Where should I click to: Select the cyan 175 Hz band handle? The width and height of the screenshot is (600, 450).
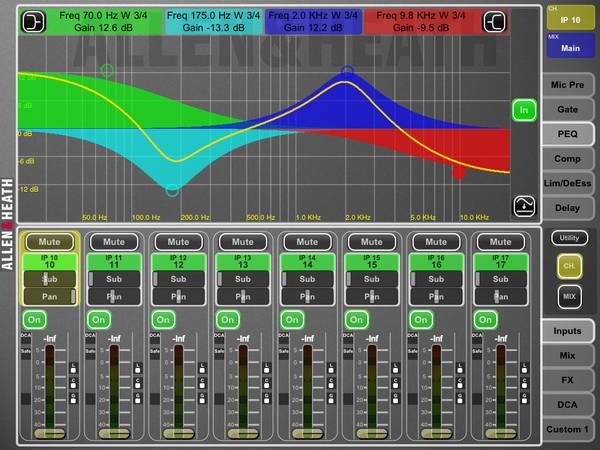tap(173, 189)
